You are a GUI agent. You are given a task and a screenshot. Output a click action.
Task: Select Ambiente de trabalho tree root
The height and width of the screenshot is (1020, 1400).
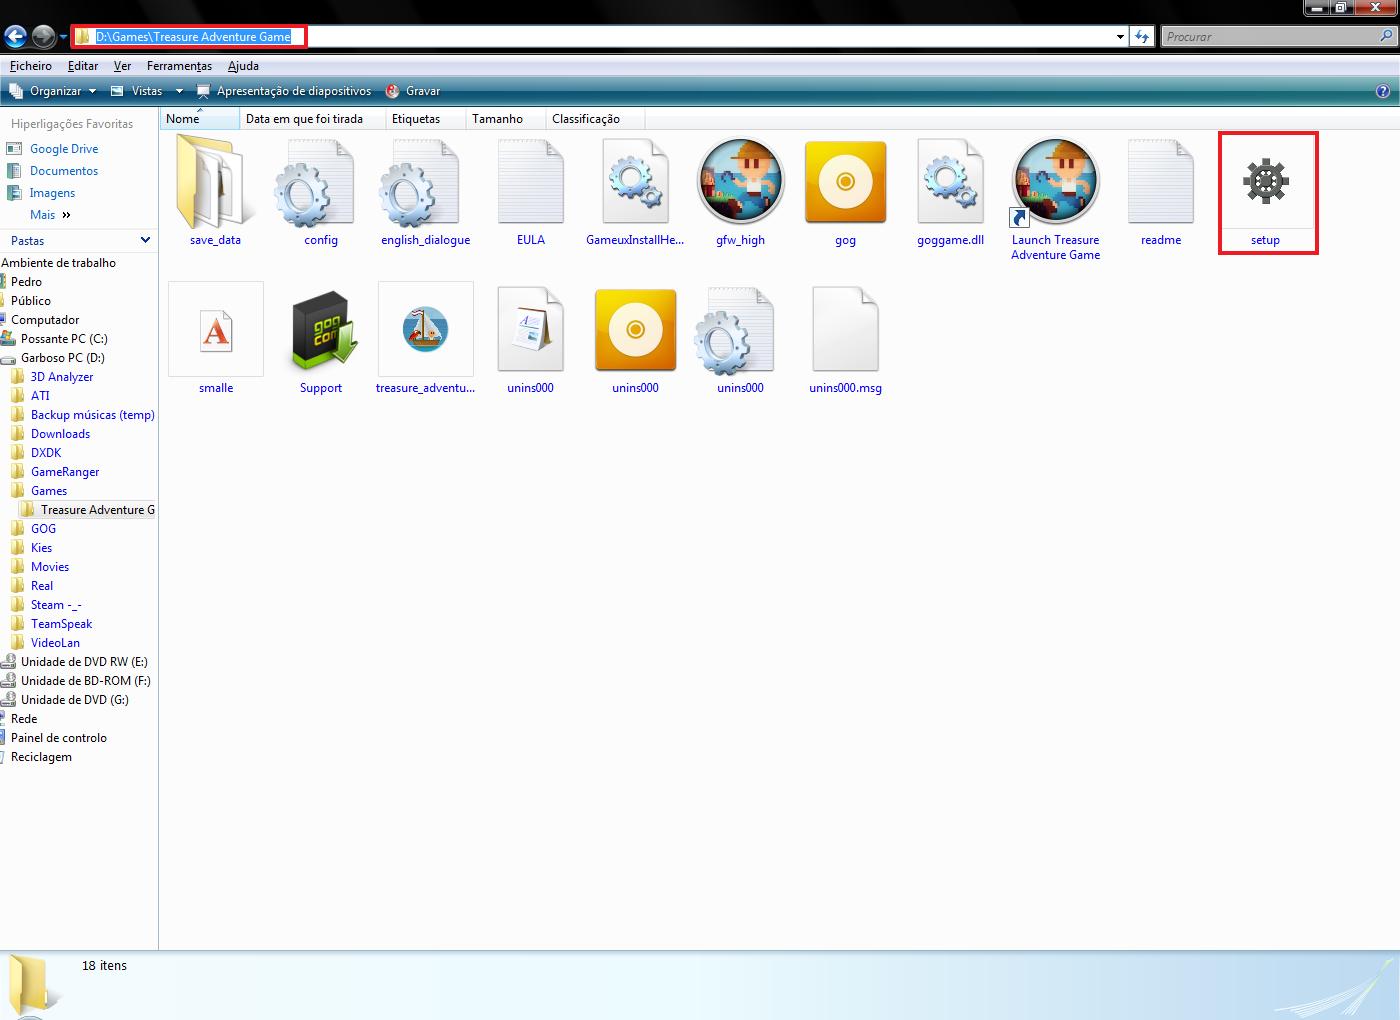click(x=58, y=263)
